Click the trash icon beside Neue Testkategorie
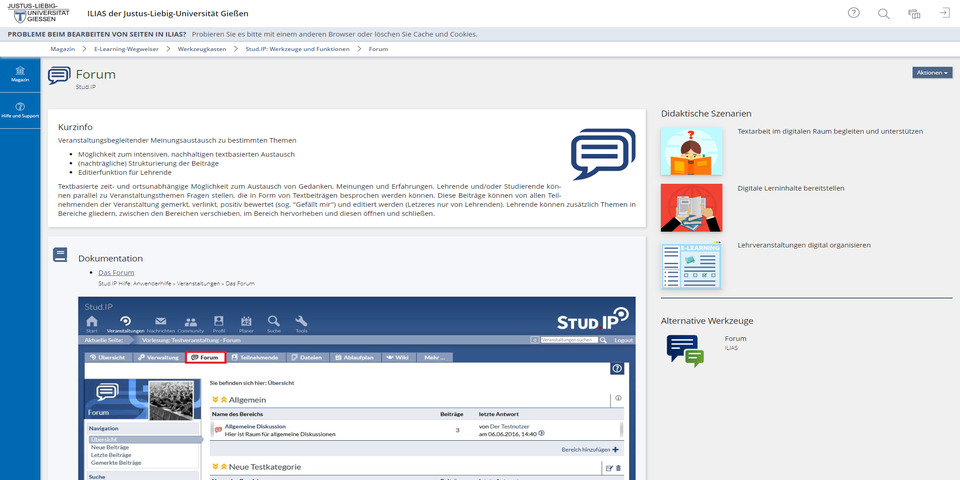Image resolution: width=960 pixels, height=480 pixels. [x=618, y=468]
